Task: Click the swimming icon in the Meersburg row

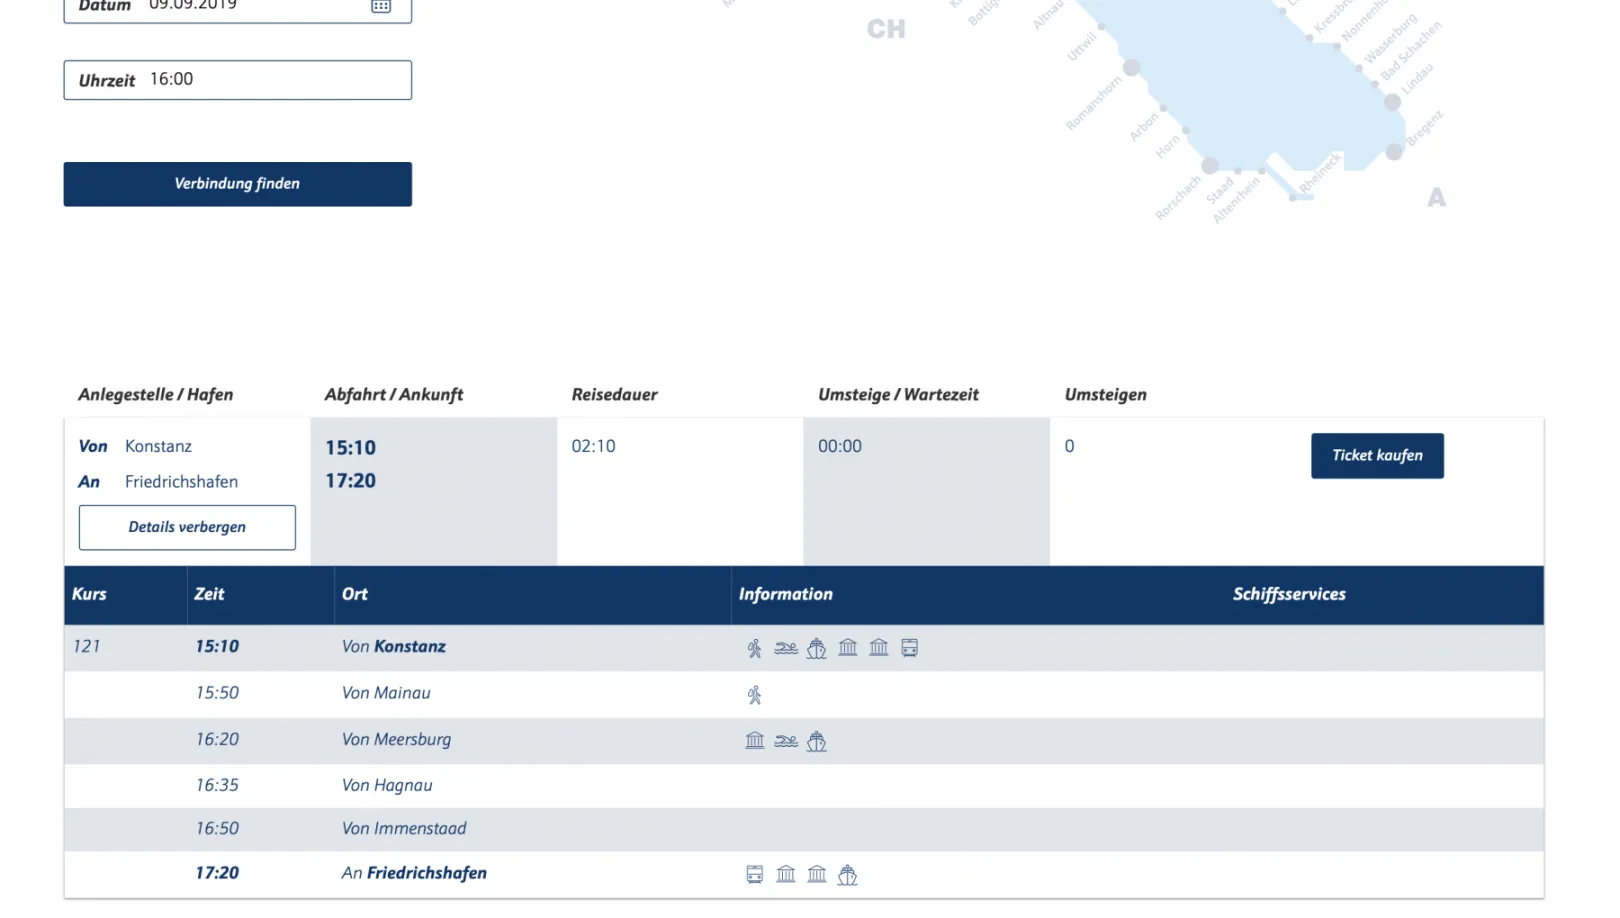Action: coord(786,741)
